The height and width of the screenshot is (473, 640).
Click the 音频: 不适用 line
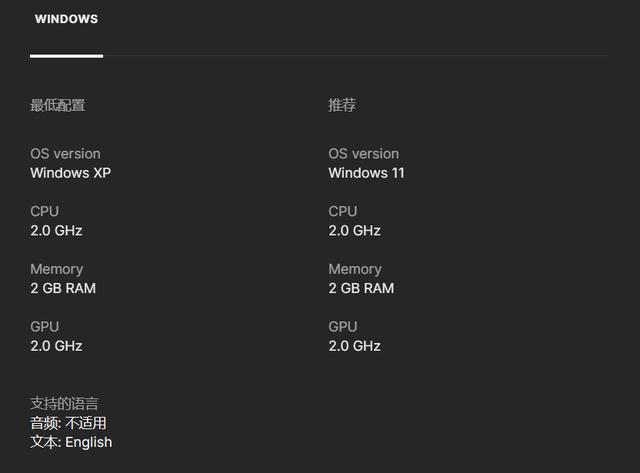tap(68, 423)
